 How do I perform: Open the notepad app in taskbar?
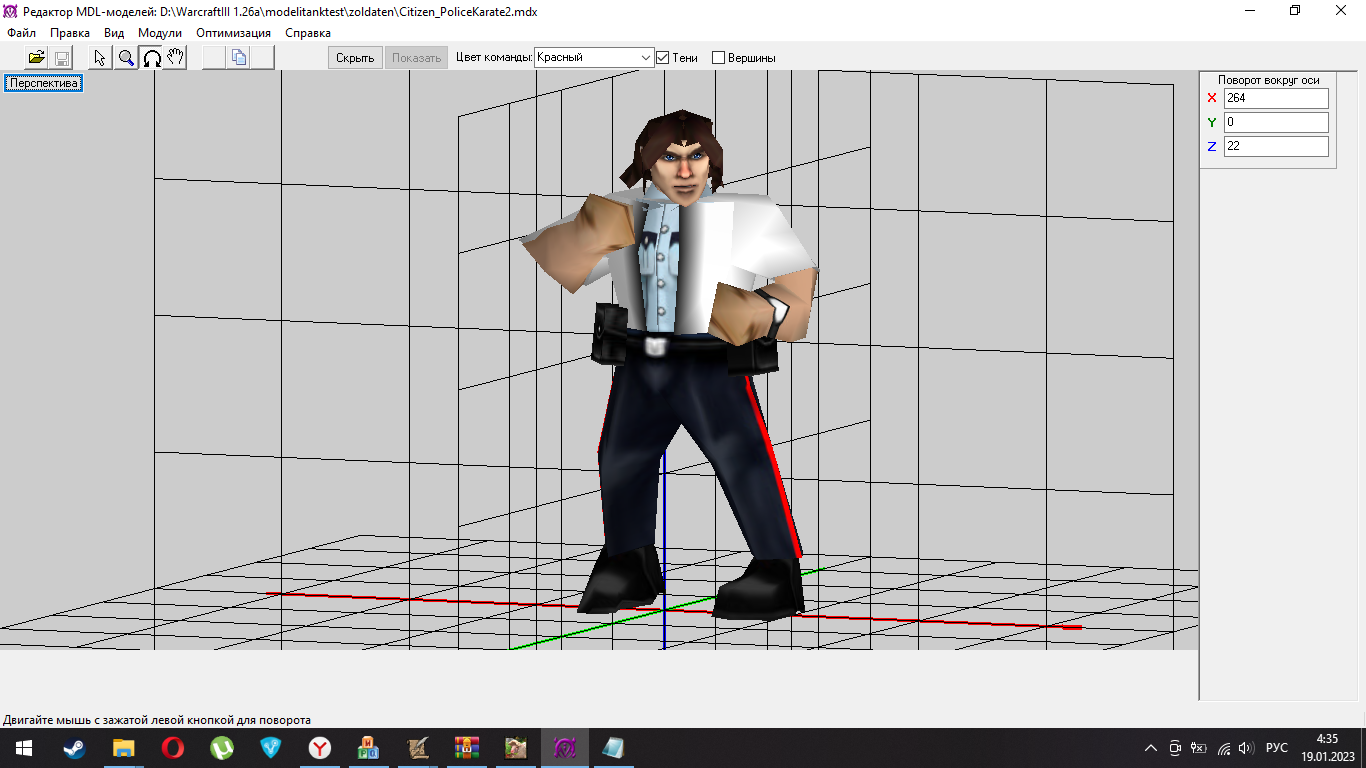[x=613, y=748]
